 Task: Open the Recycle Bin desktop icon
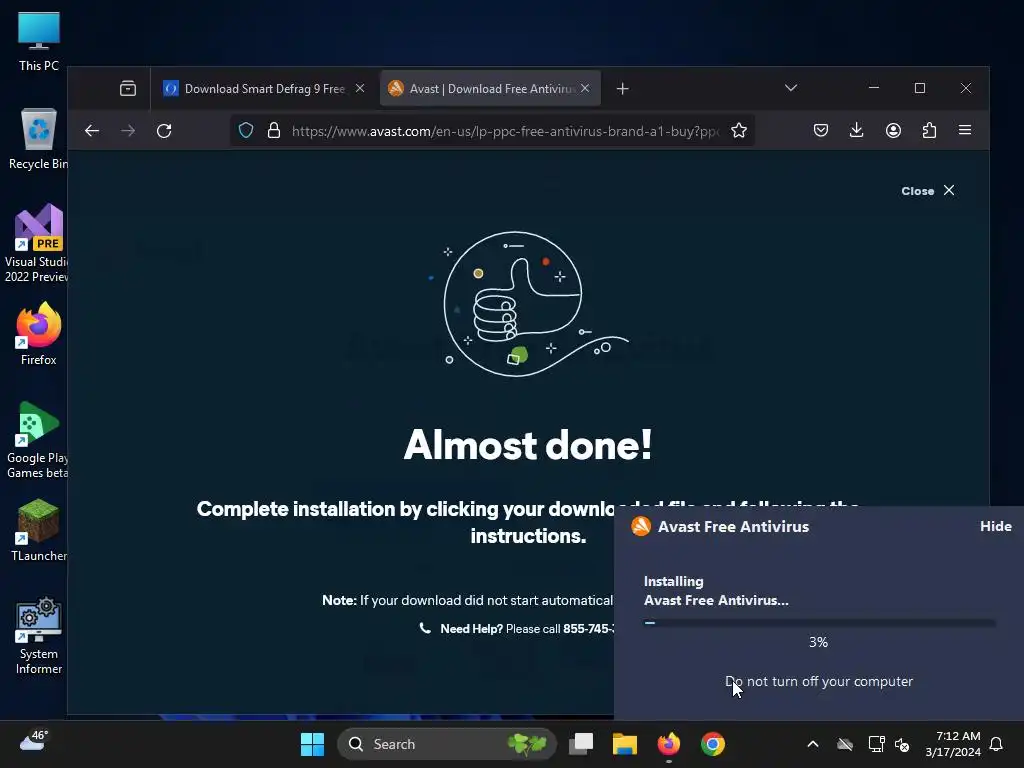tap(38, 138)
